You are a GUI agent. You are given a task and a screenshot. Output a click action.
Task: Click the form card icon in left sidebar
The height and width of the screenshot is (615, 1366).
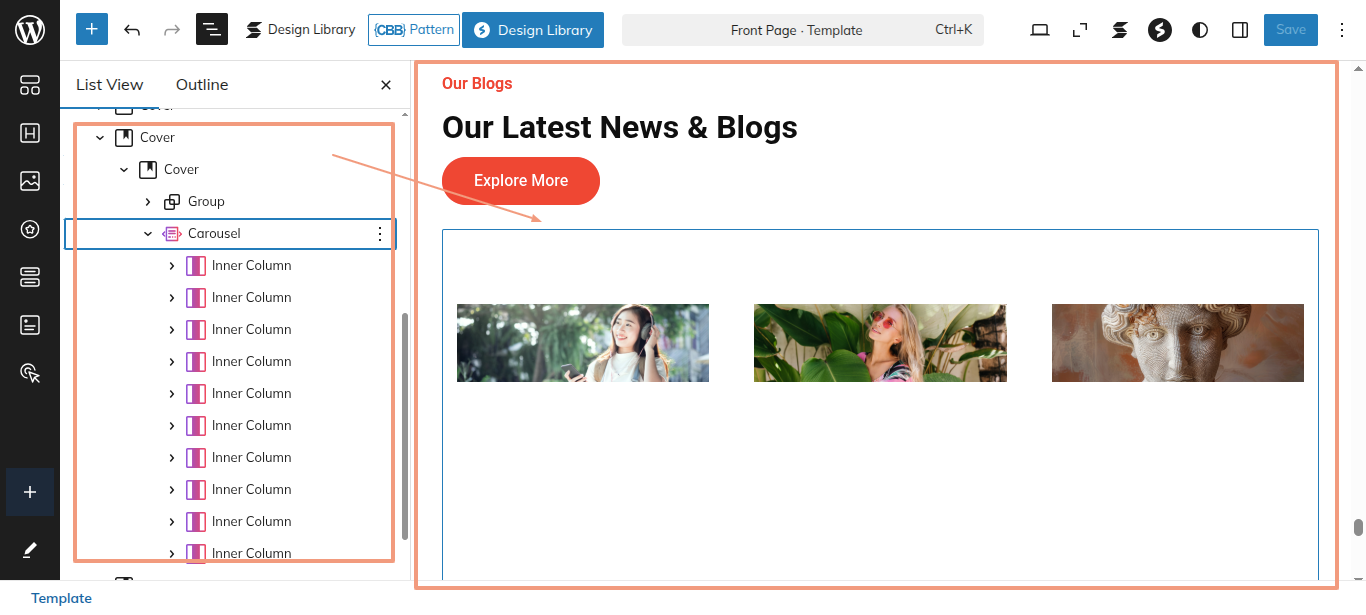tap(30, 325)
